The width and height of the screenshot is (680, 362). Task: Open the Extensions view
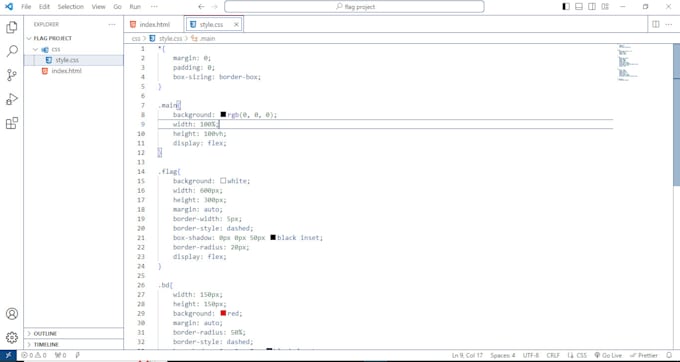click(x=12, y=123)
